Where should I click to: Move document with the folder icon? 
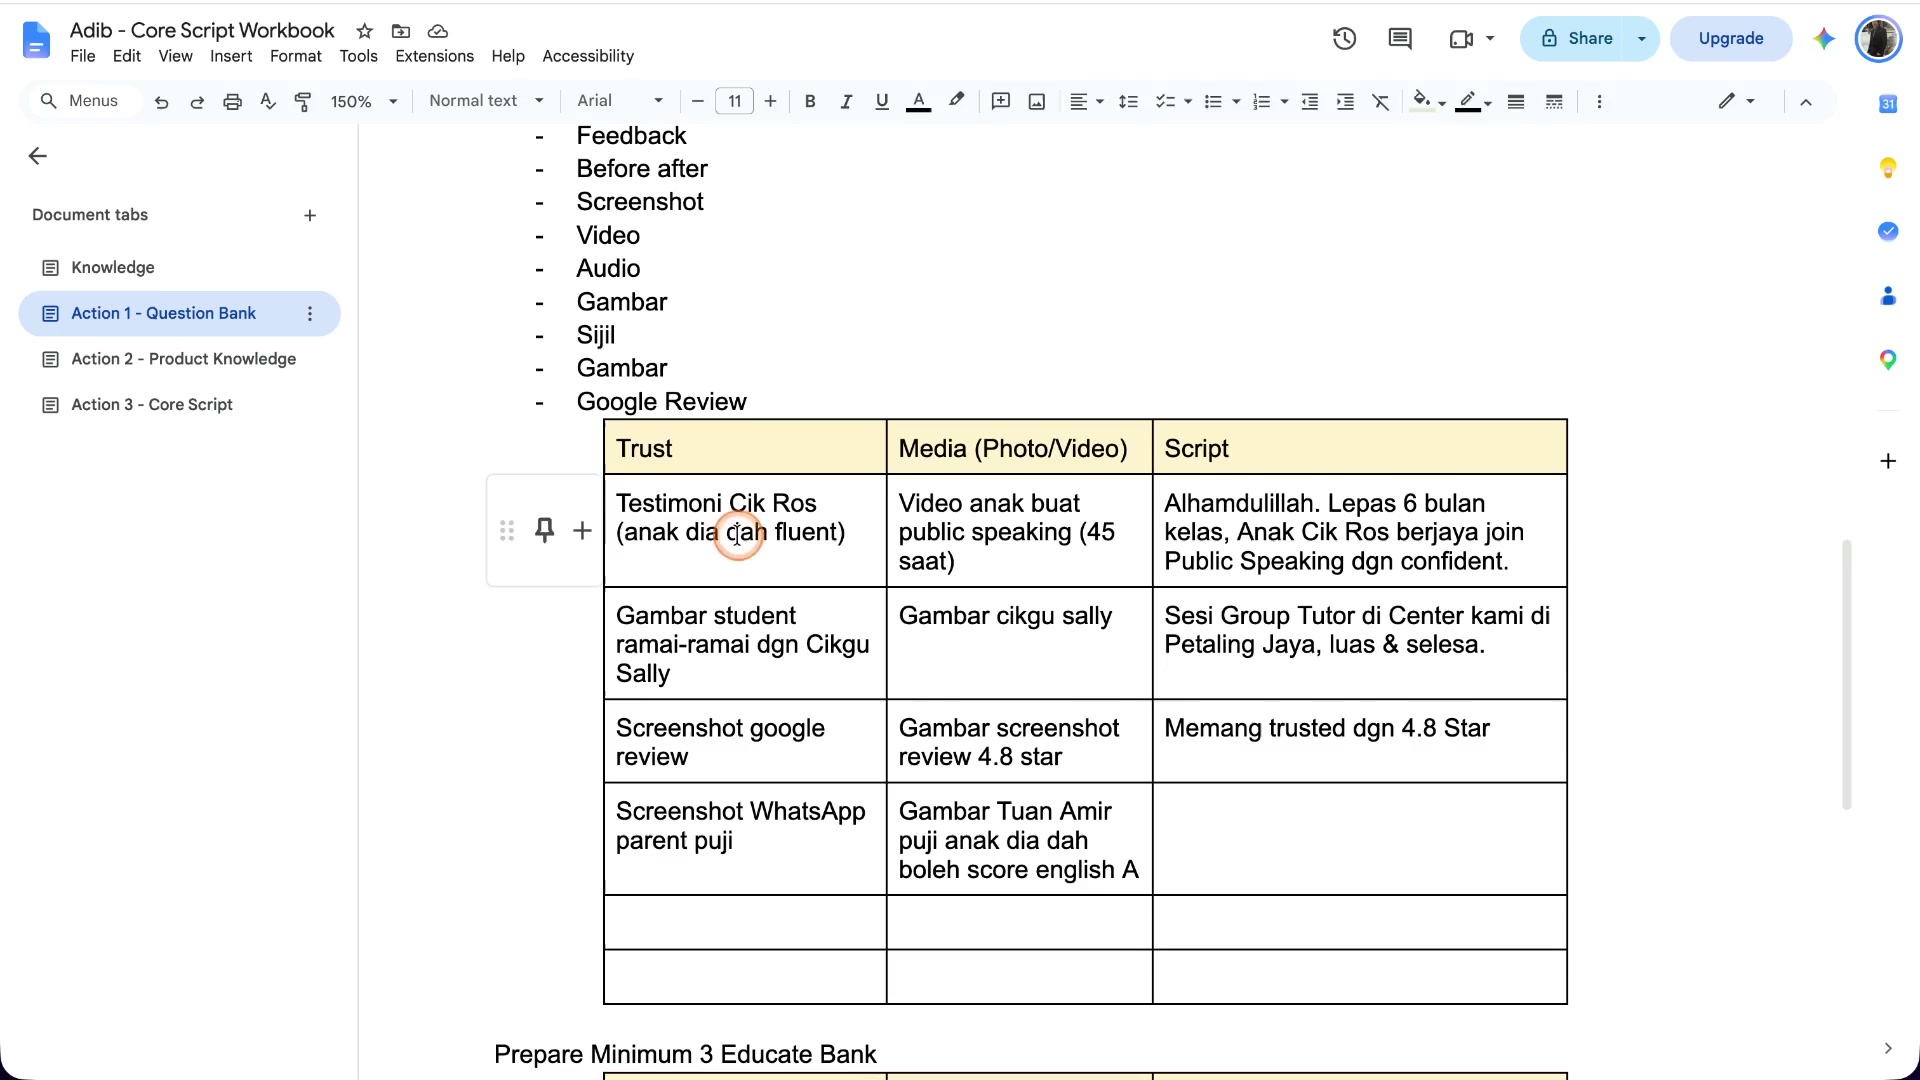pos(401,31)
